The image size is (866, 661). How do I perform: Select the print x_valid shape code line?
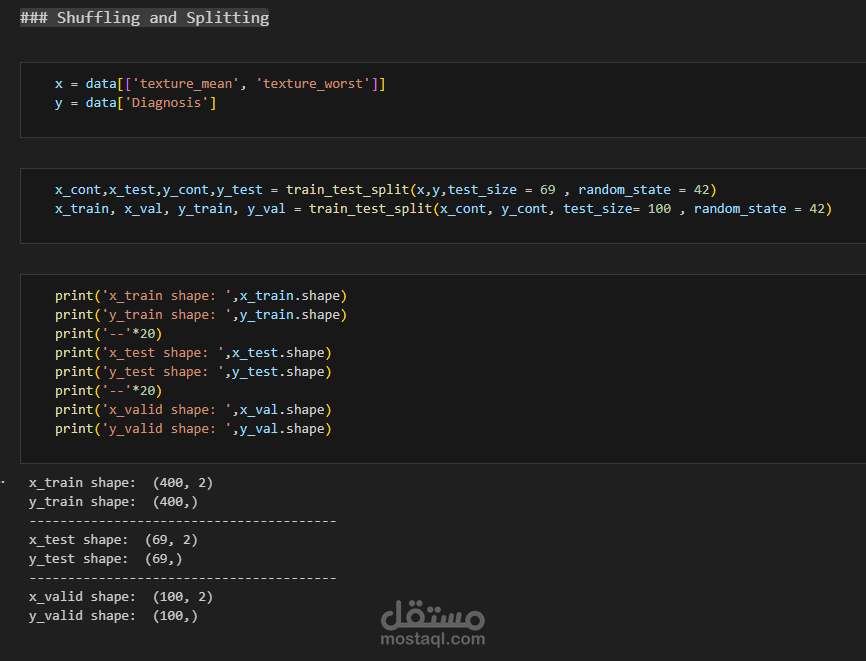193,409
